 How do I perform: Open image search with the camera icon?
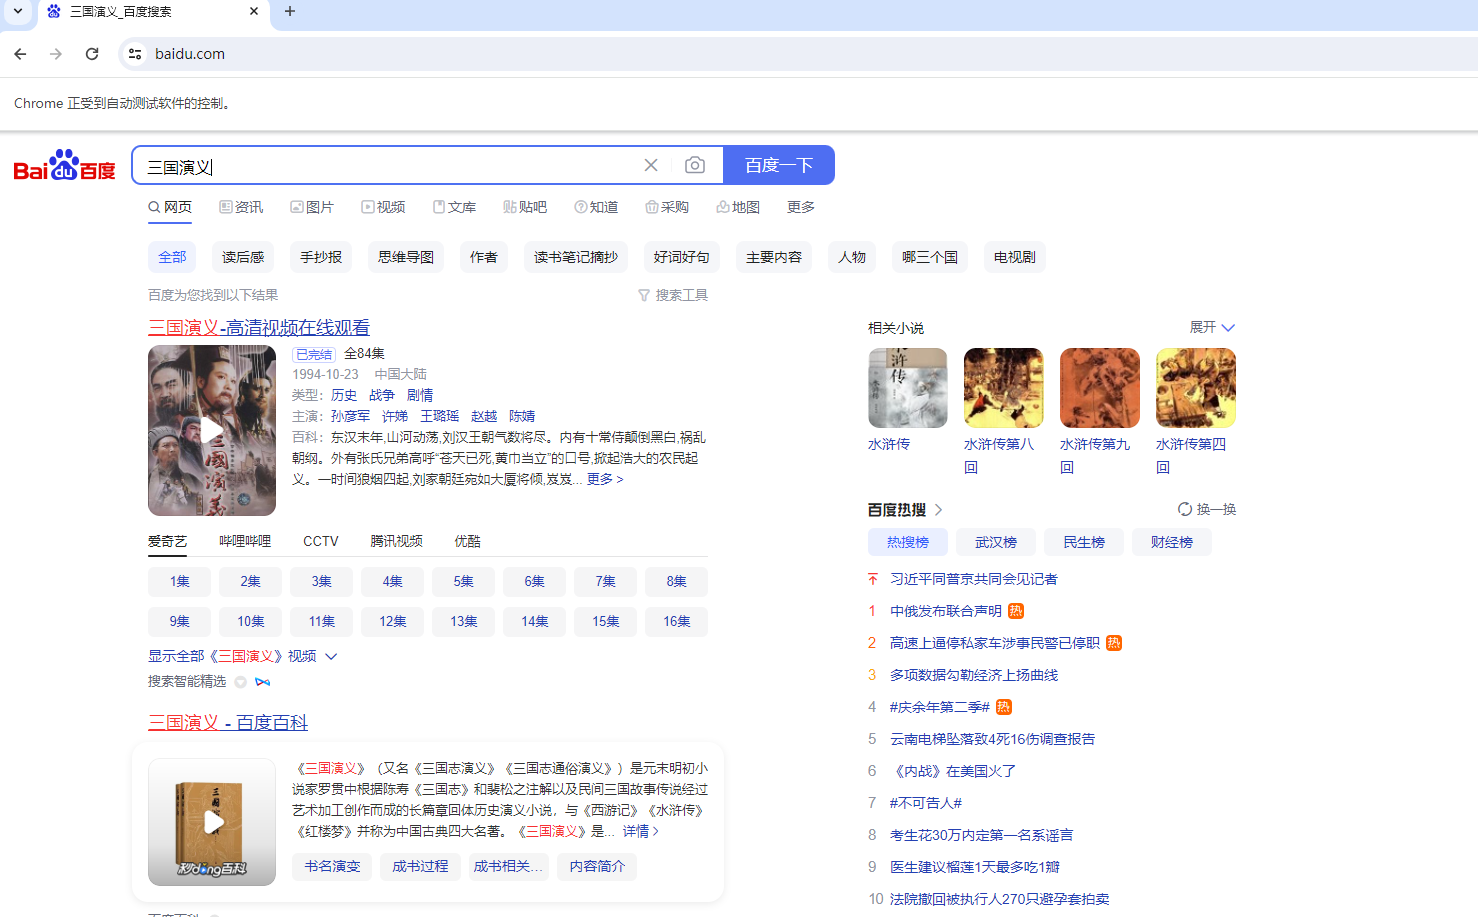click(x=695, y=165)
